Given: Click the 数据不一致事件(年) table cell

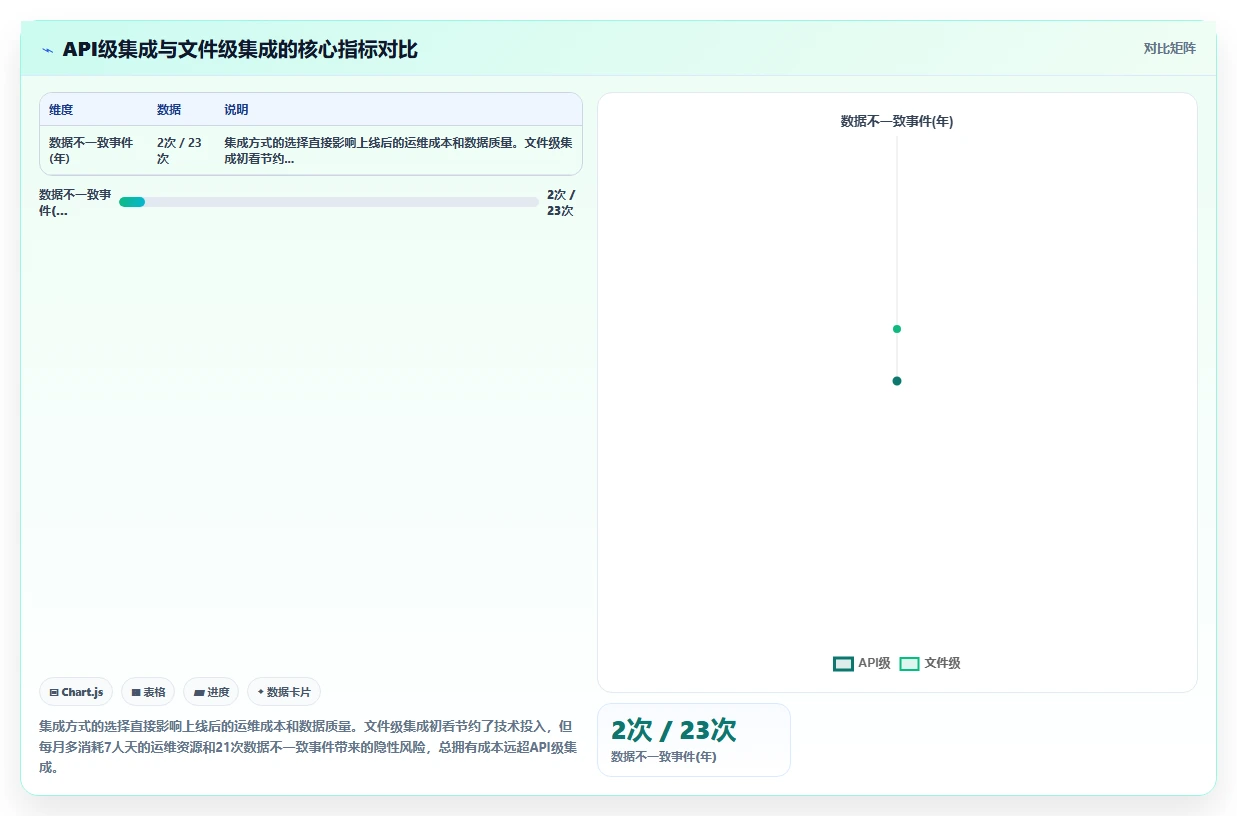Looking at the screenshot, I should coord(94,151).
